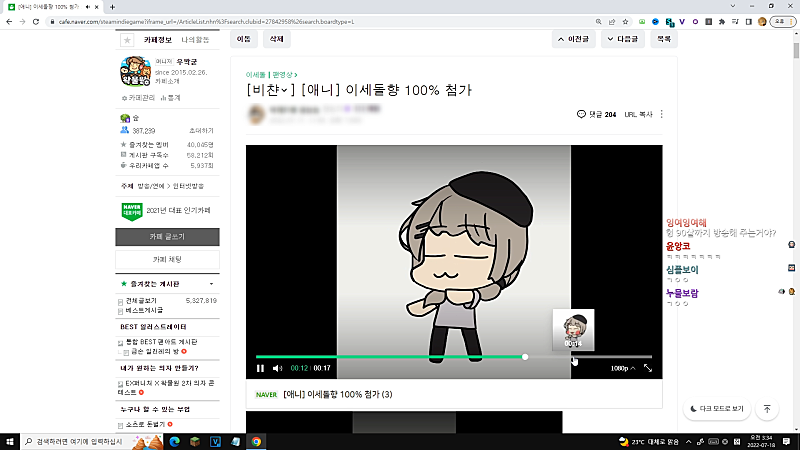This screenshot has width=800, height=450.
Task: Open Chrome from the taskbar
Action: point(256,441)
